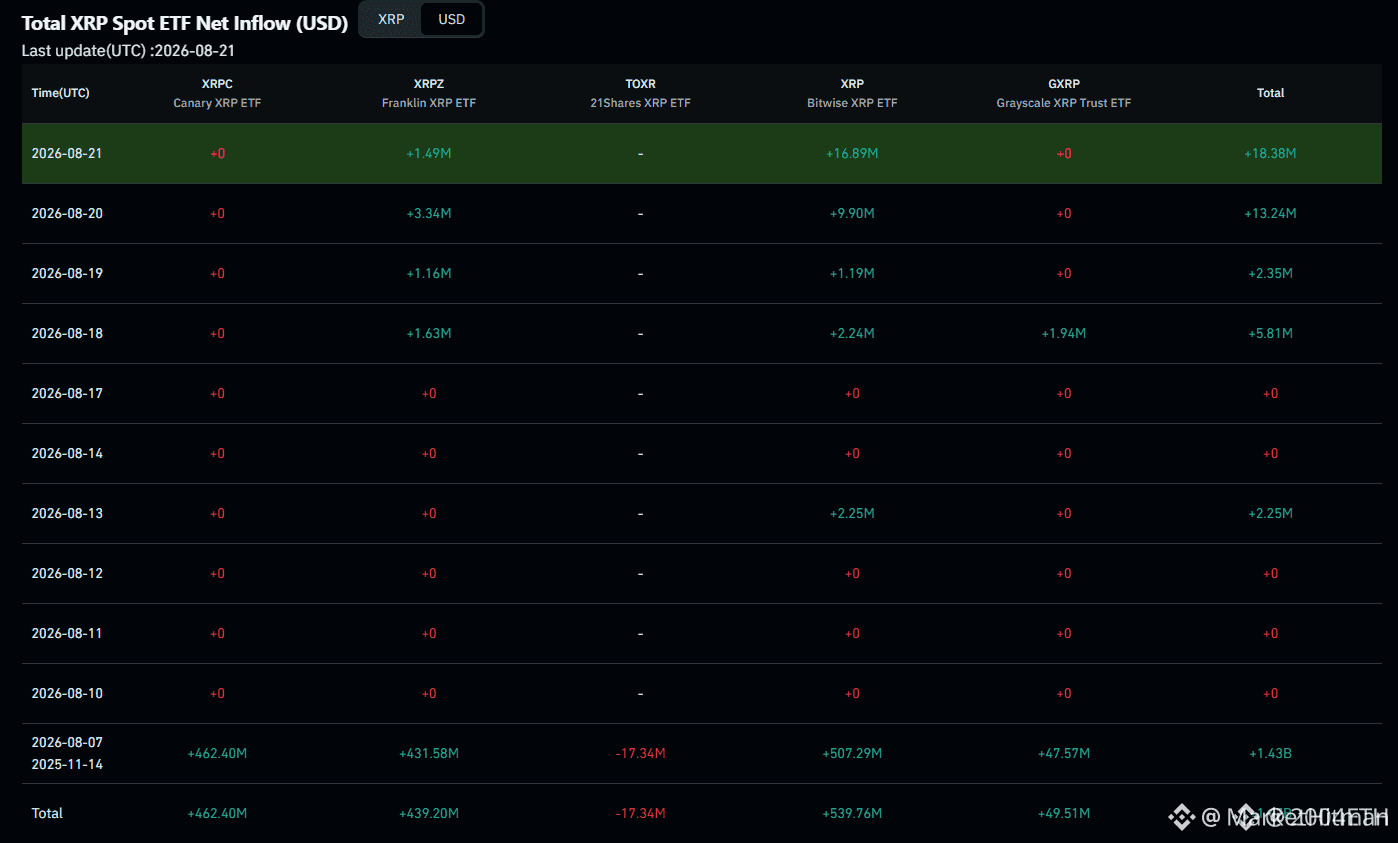
Task: Click the 2026-08-12 date cell
Action: (x=67, y=573)
